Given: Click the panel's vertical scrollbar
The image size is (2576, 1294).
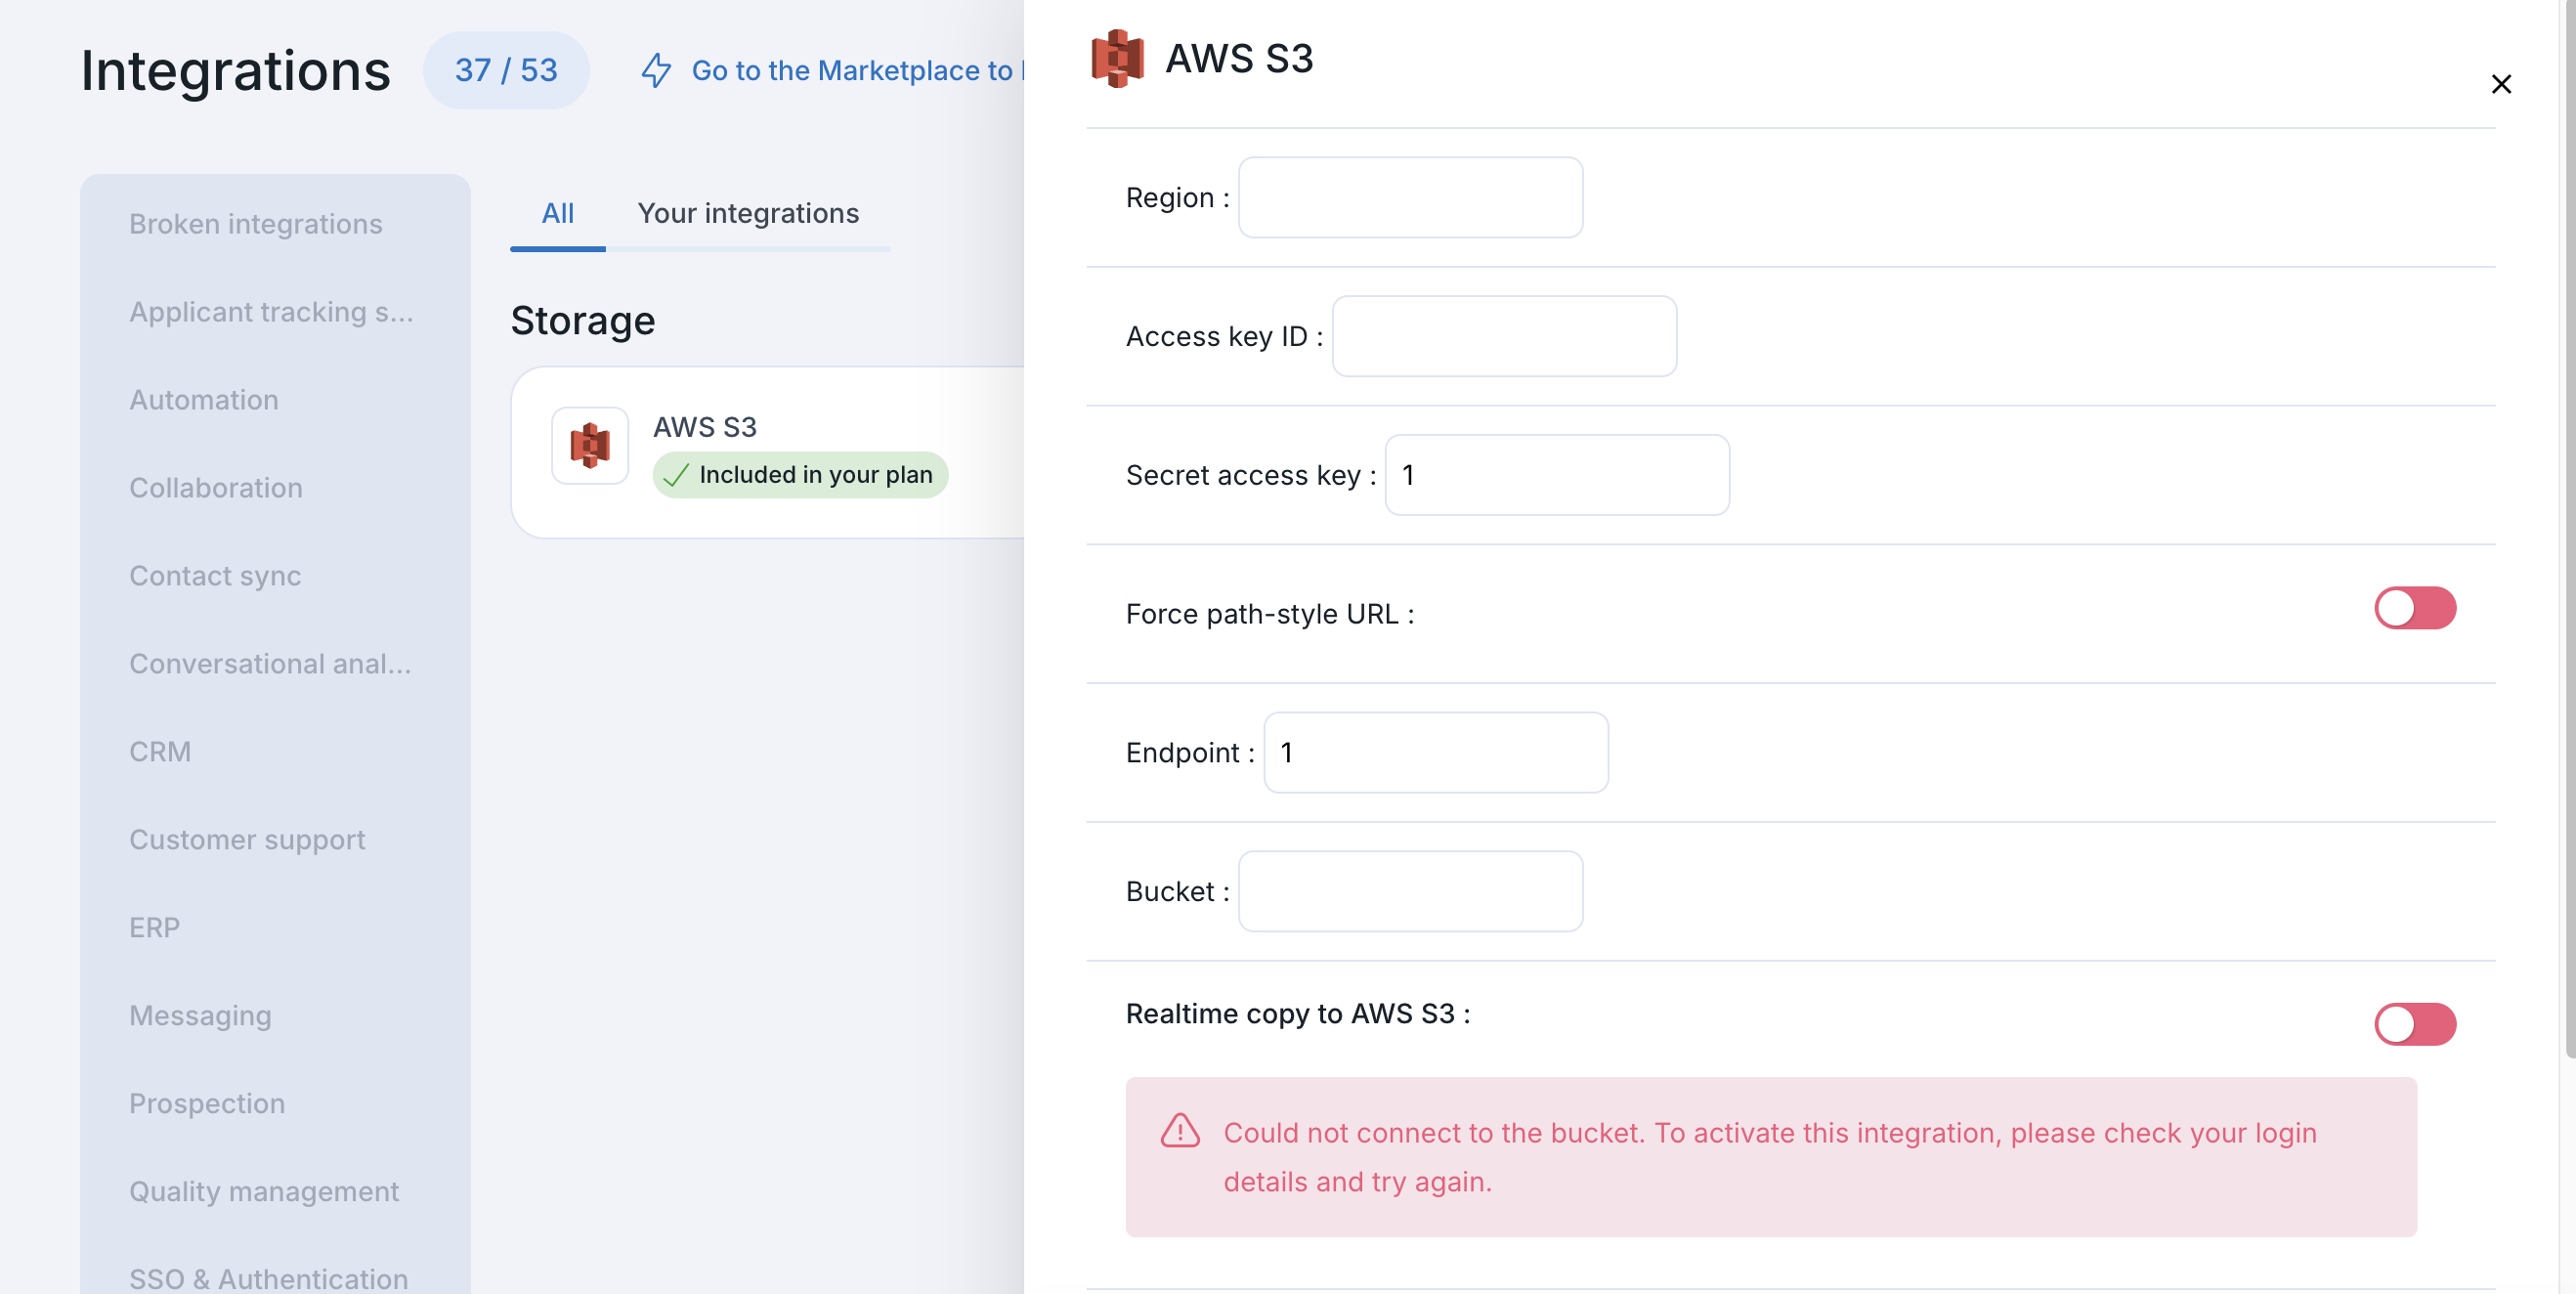Looking at the screenshot, I should pos(2568,530).
